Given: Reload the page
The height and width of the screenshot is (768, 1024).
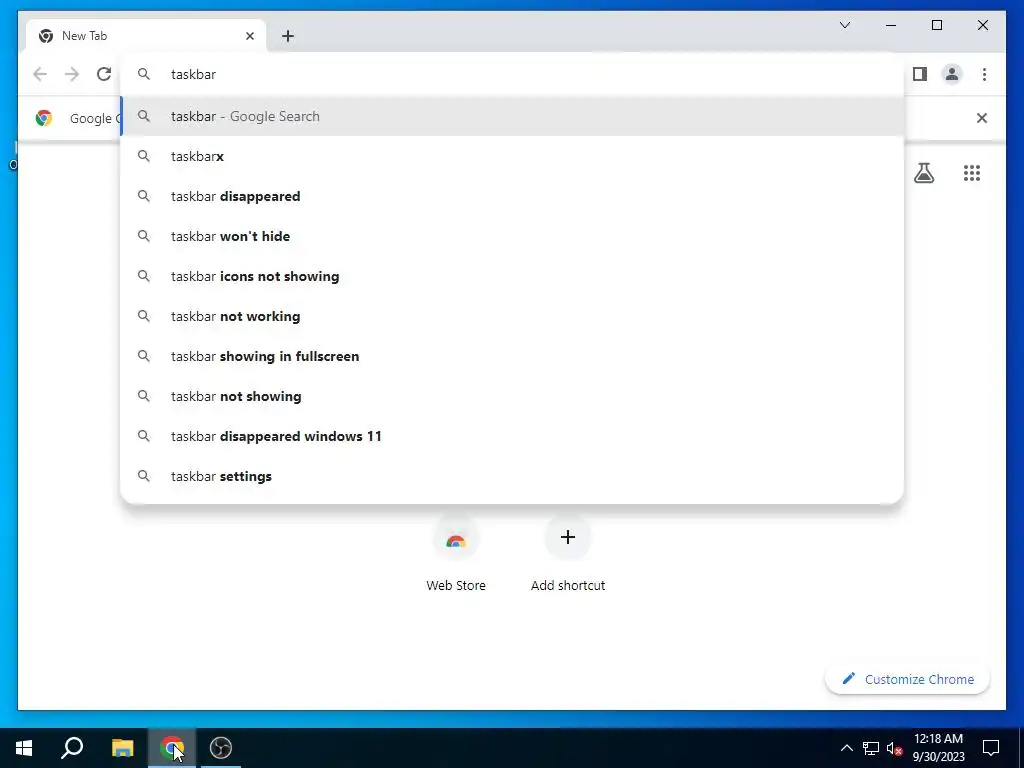Looking at the screenshot, I should tap(104, 74).
